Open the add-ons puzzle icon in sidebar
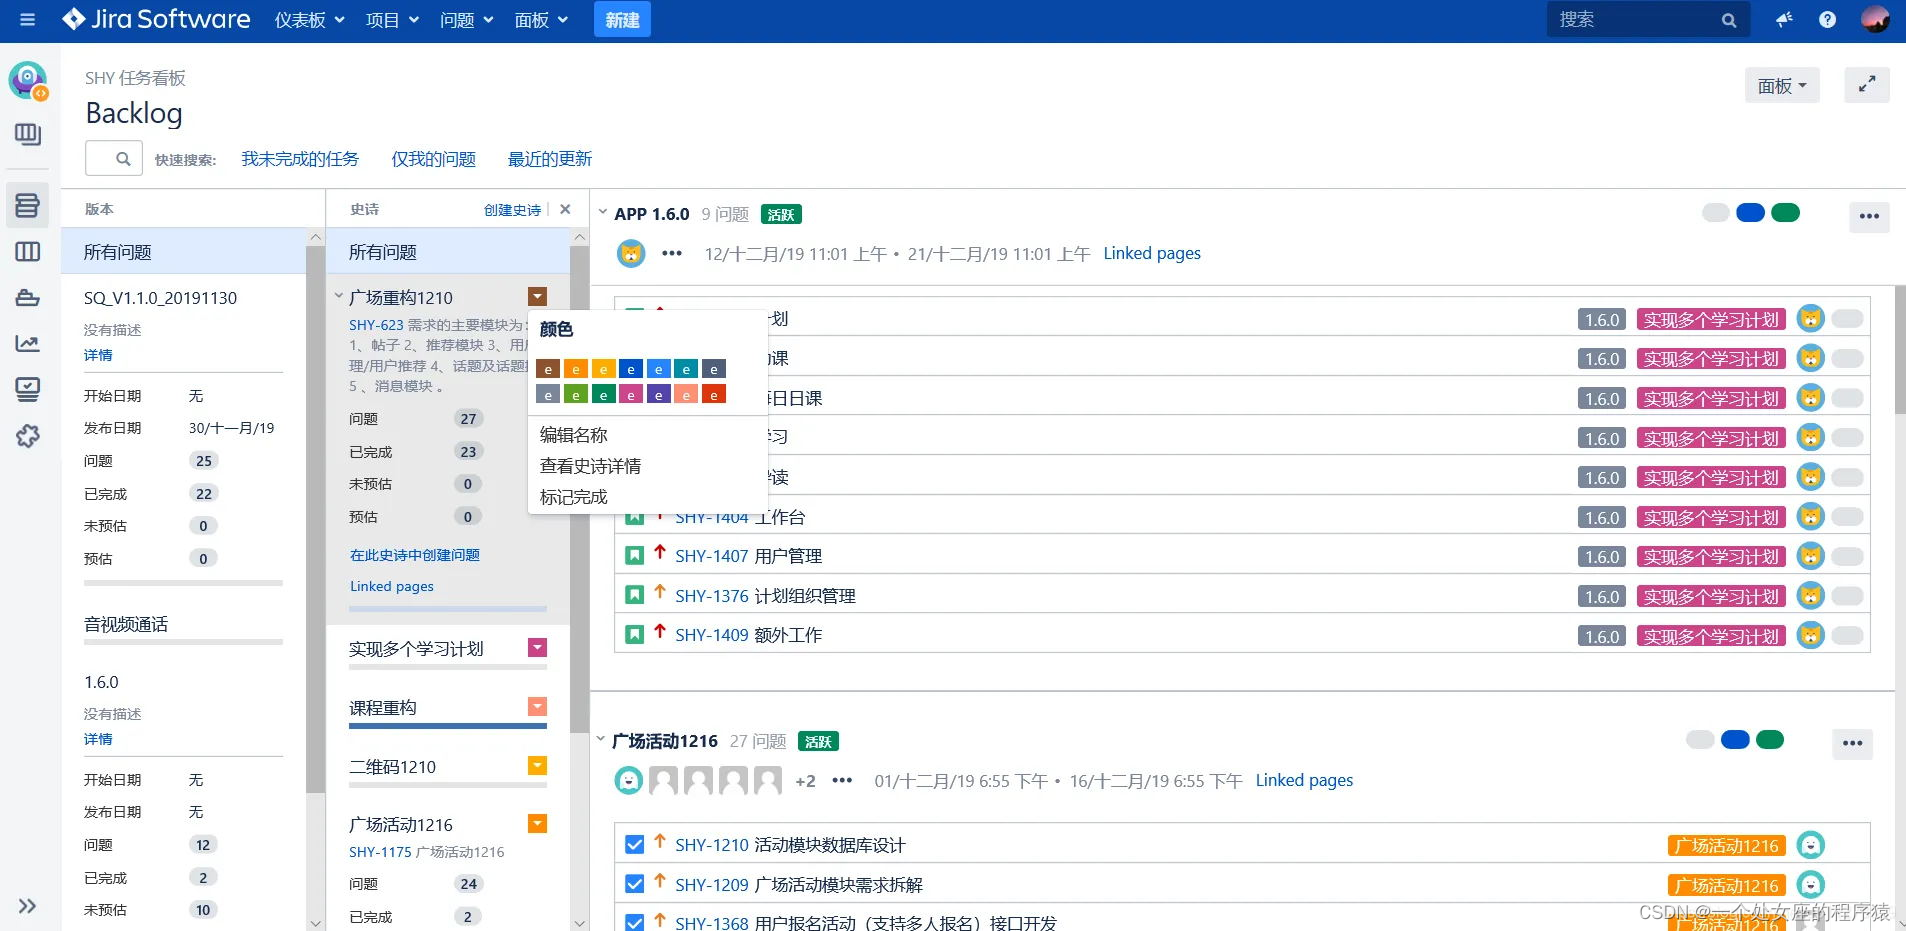Viewport: 1906px width, 931px height. pyautogui.click(x=27, y=436)
